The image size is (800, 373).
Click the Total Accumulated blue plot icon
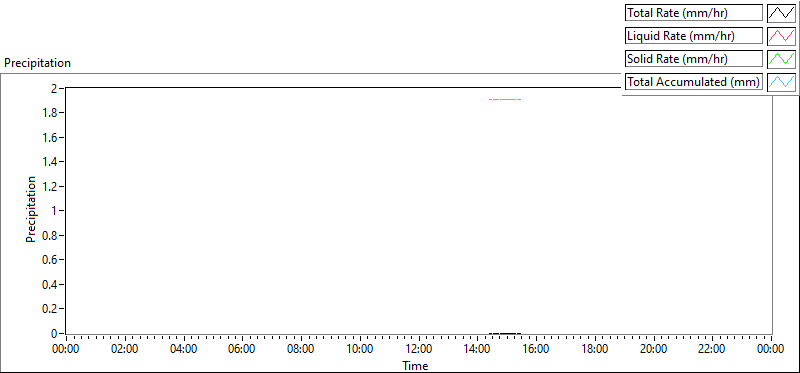781,82
